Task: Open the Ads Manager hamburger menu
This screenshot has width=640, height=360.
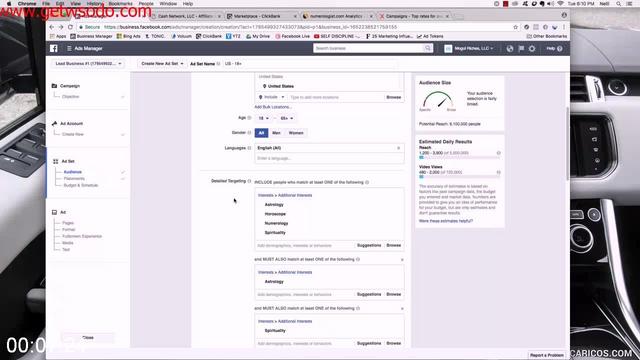Action: 69,48
